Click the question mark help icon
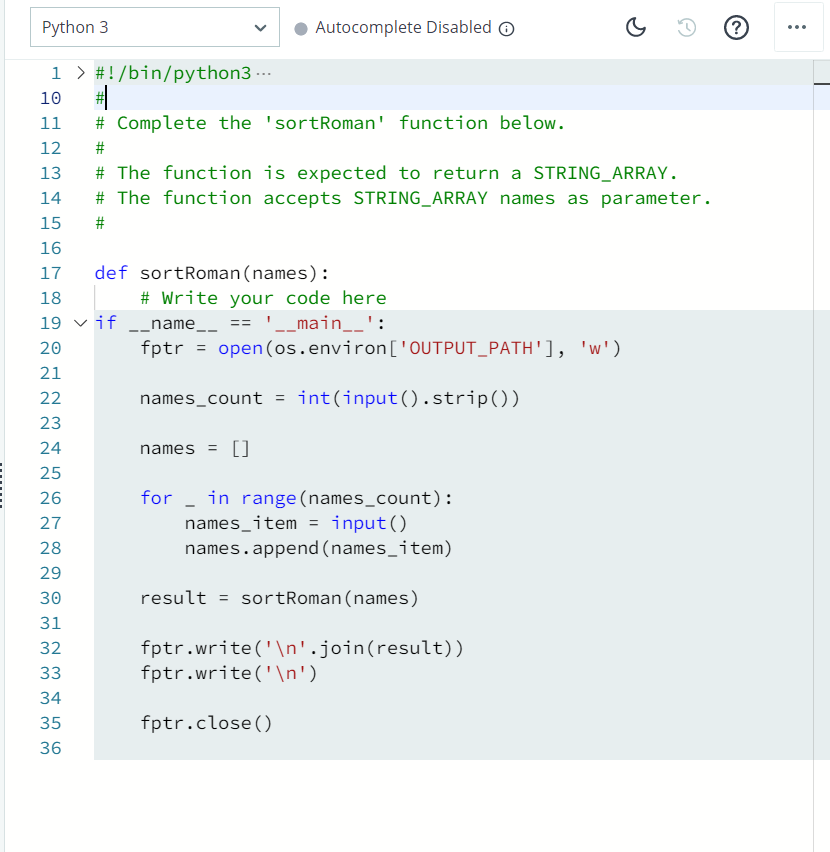The image size is (830, 852). 737,28
